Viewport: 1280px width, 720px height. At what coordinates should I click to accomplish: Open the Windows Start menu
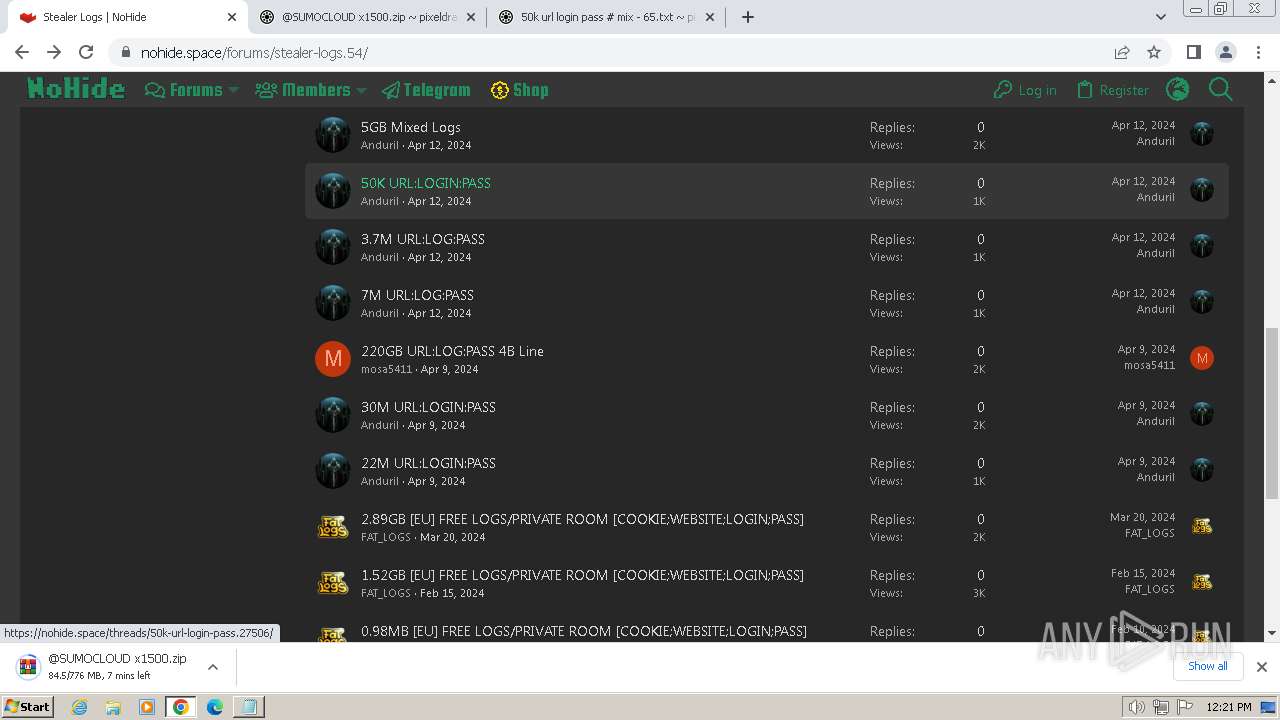click(28, 706)
